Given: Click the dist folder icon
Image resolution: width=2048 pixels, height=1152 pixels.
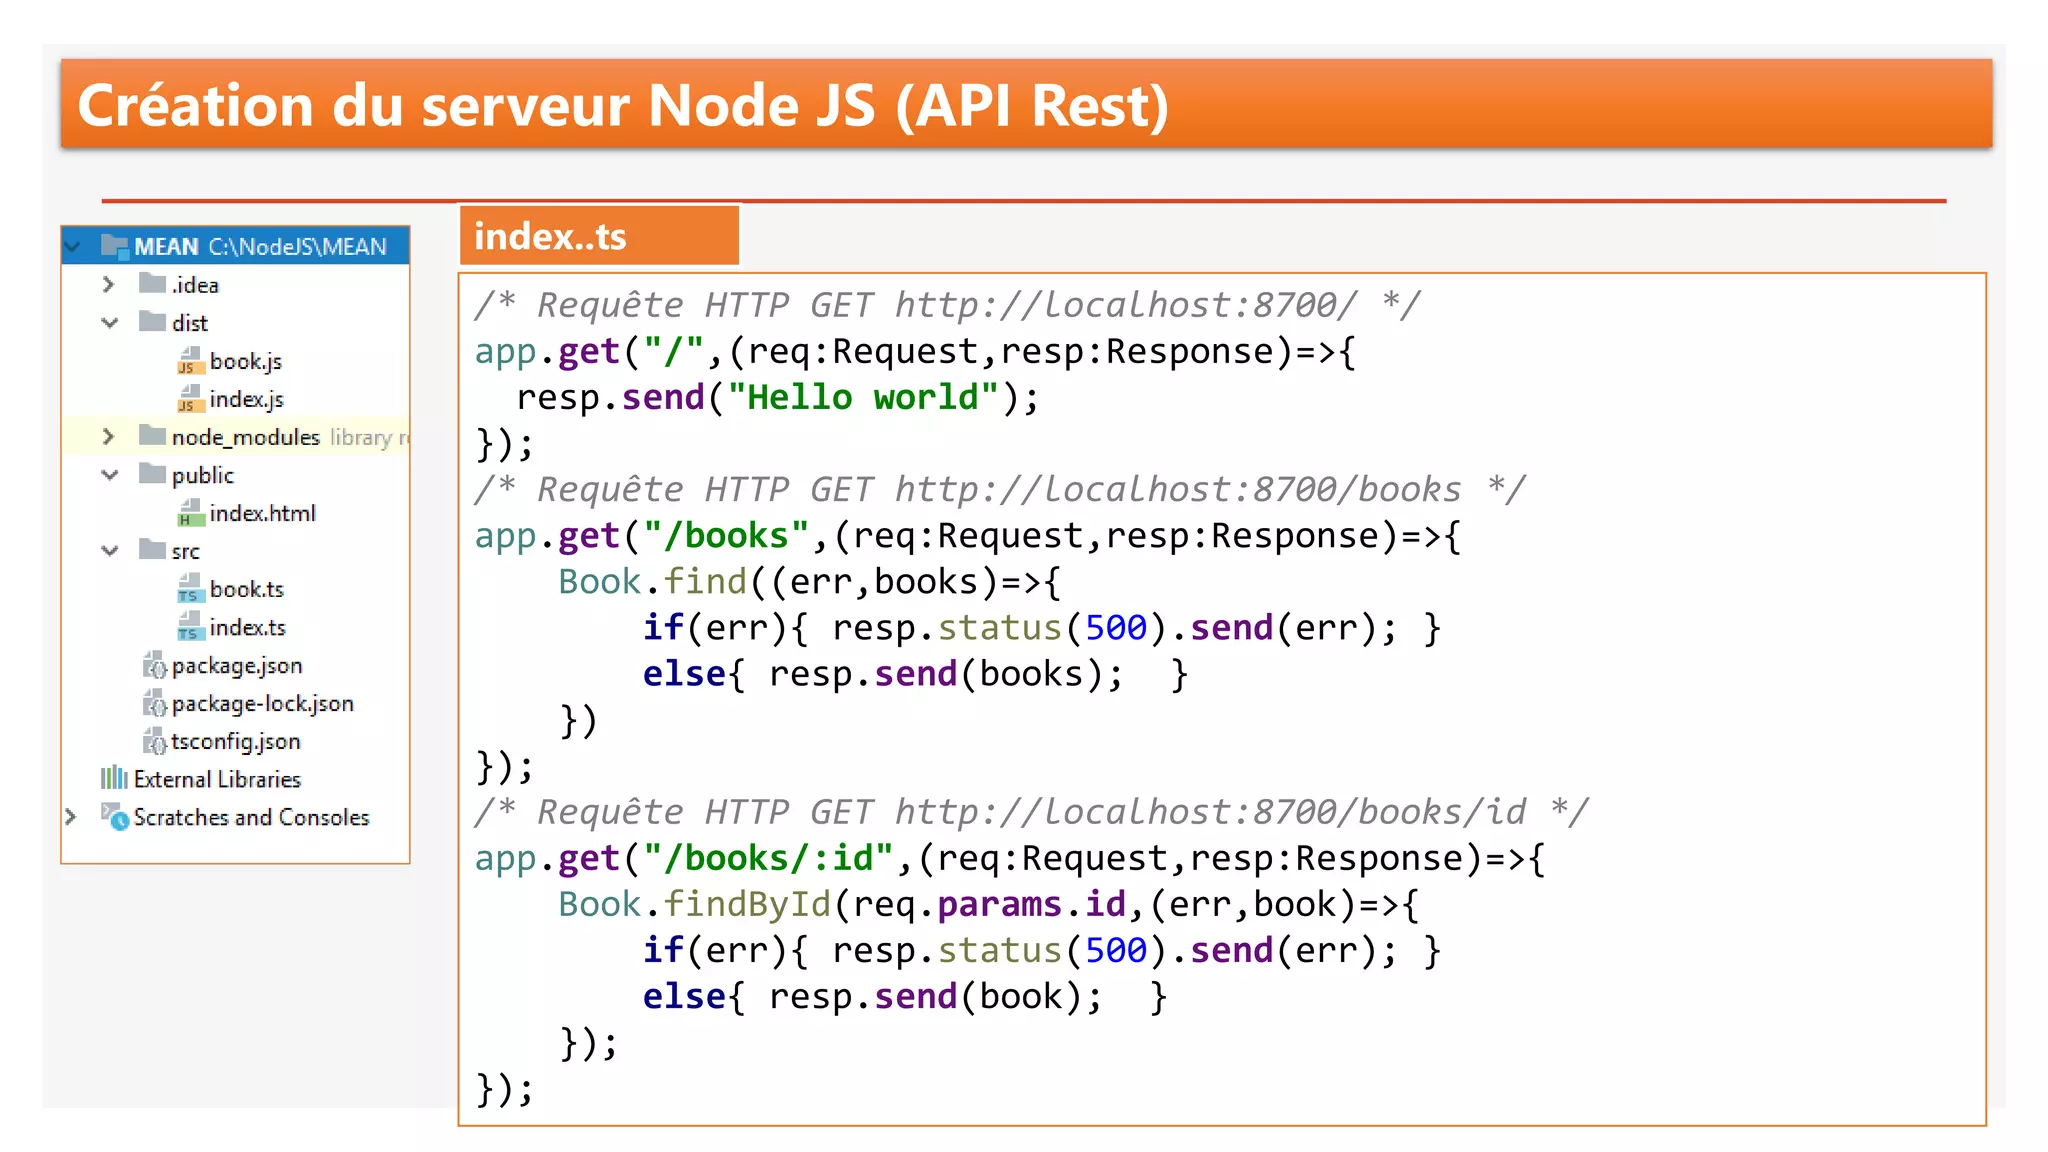Looking at the screenshot, I should click(152, 321).
